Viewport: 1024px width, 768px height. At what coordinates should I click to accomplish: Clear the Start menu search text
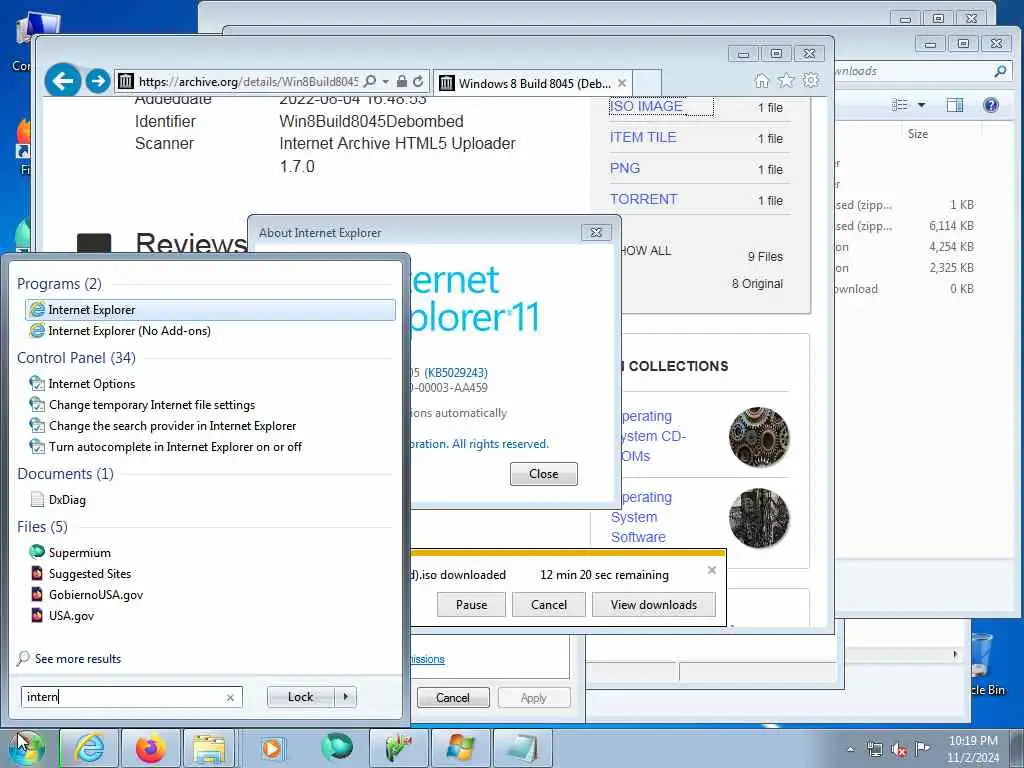[x=230, y=697]
